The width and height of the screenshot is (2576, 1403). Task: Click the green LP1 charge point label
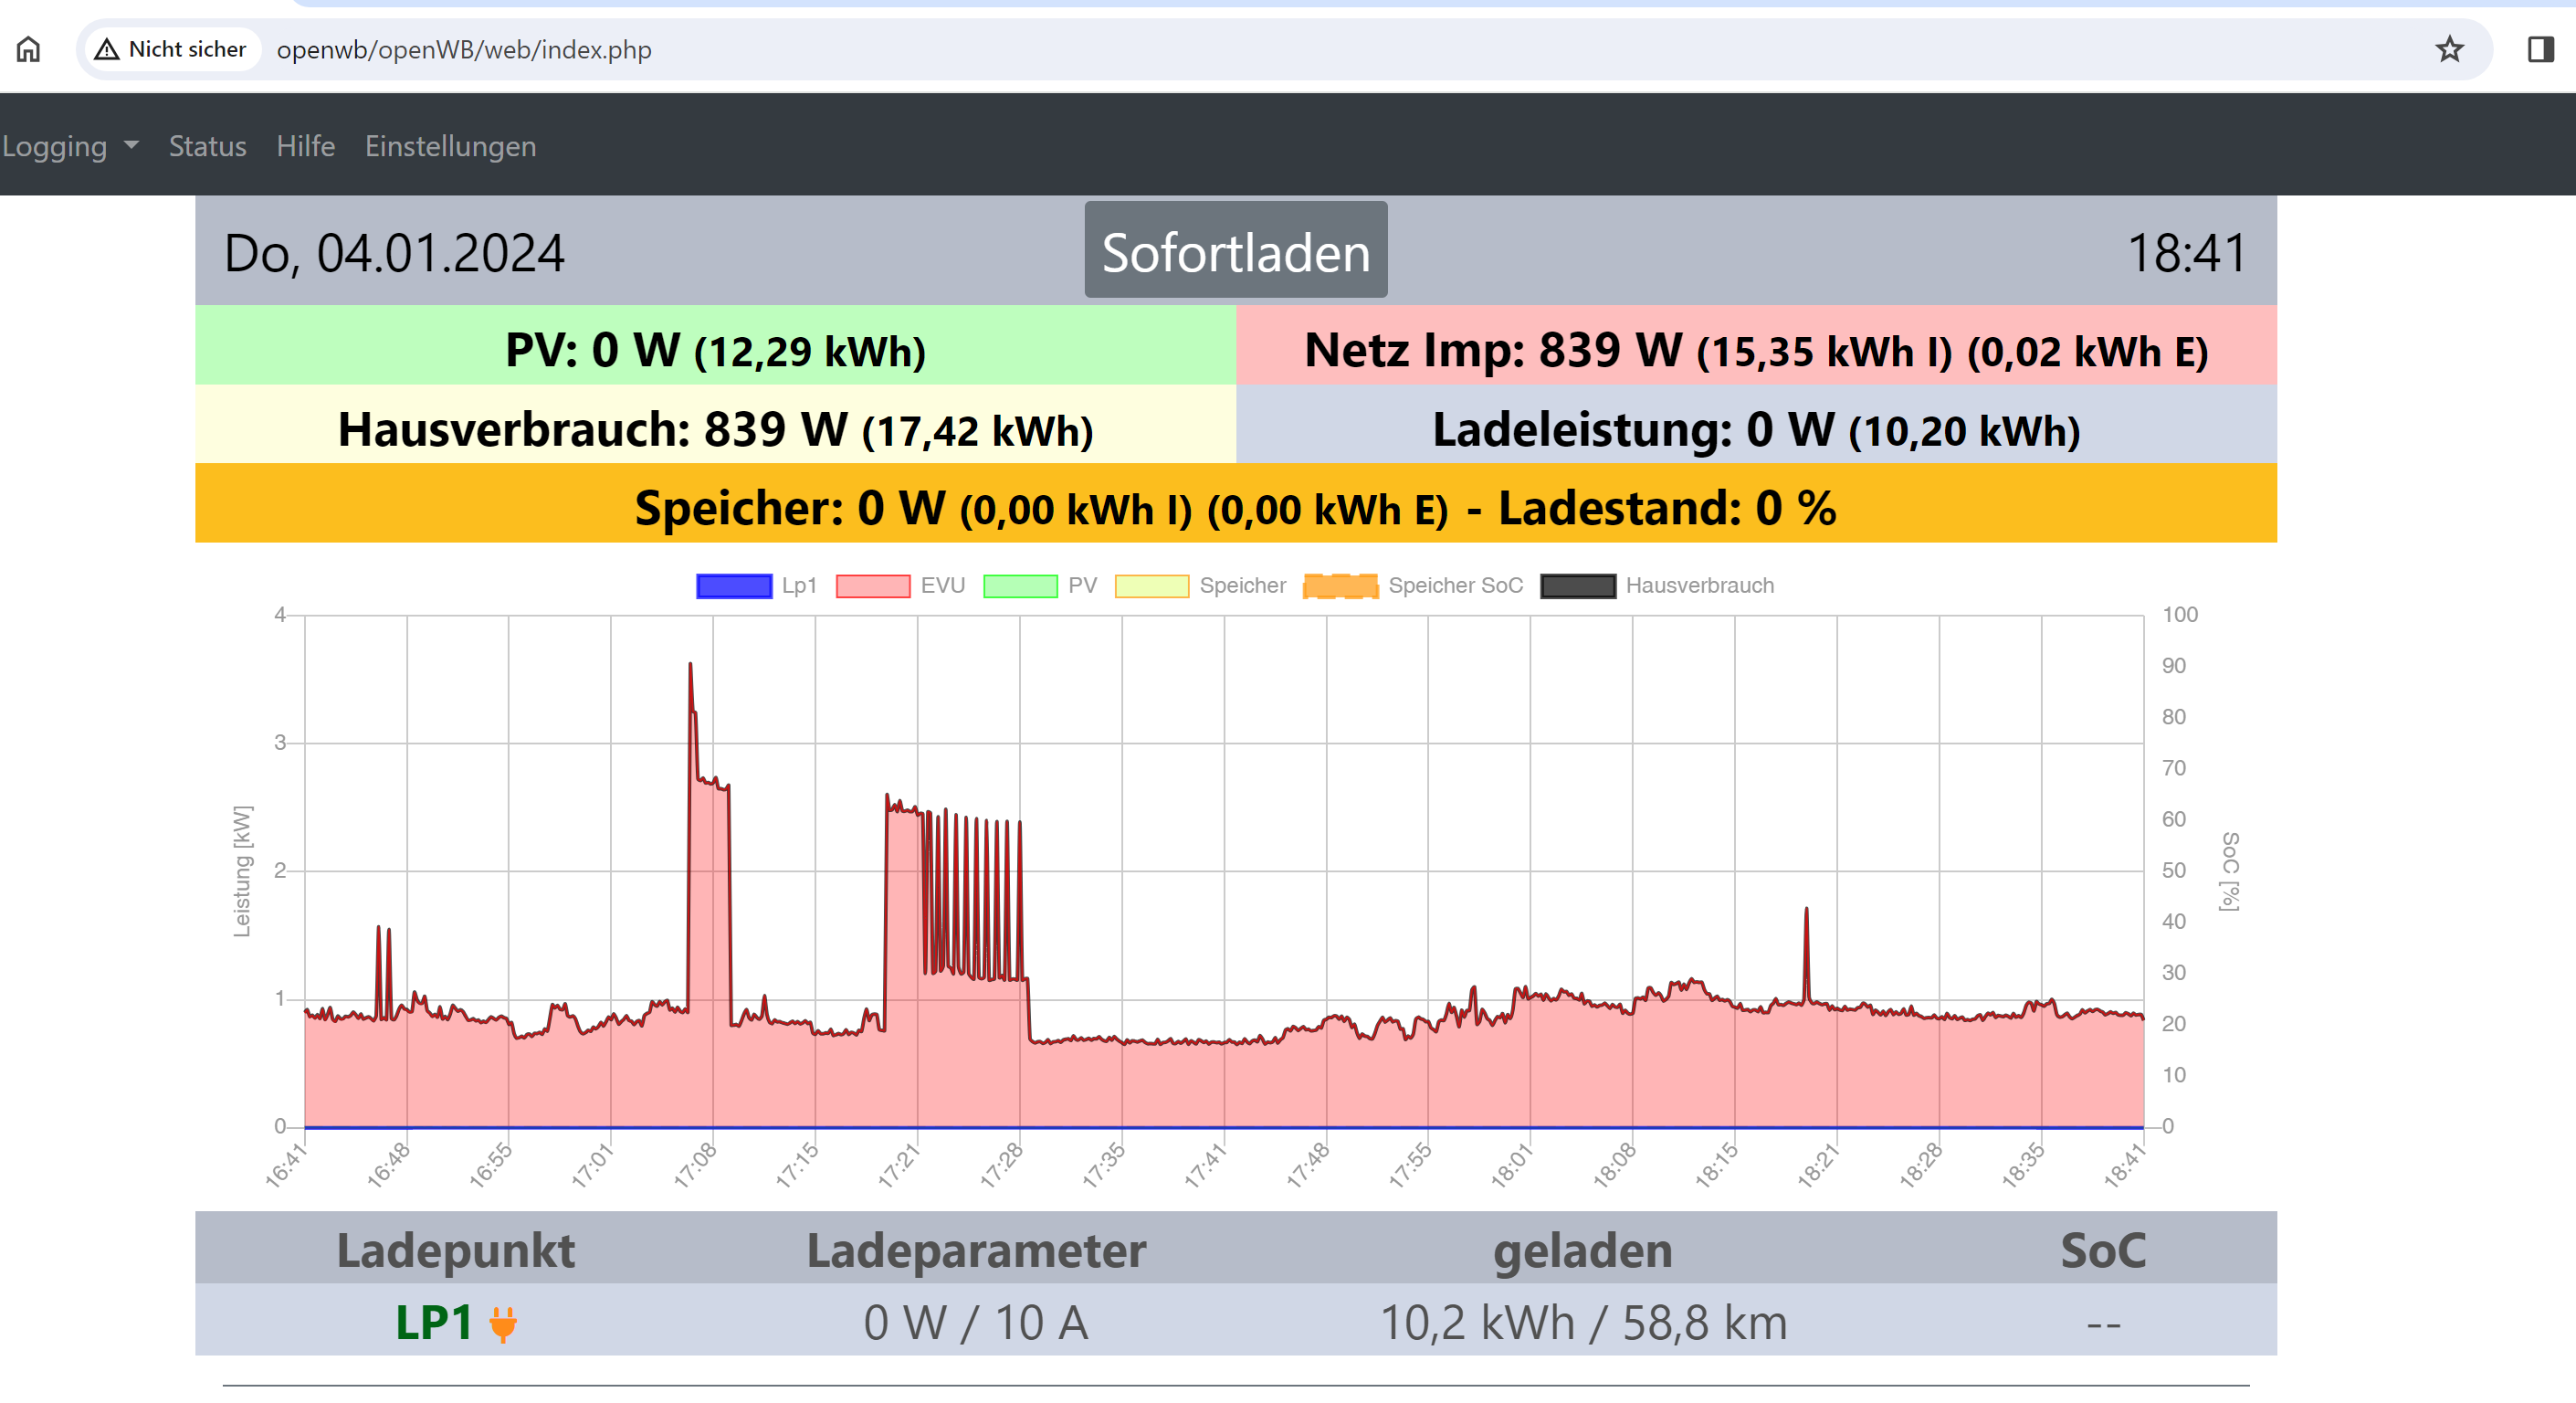click(433, 1322)
